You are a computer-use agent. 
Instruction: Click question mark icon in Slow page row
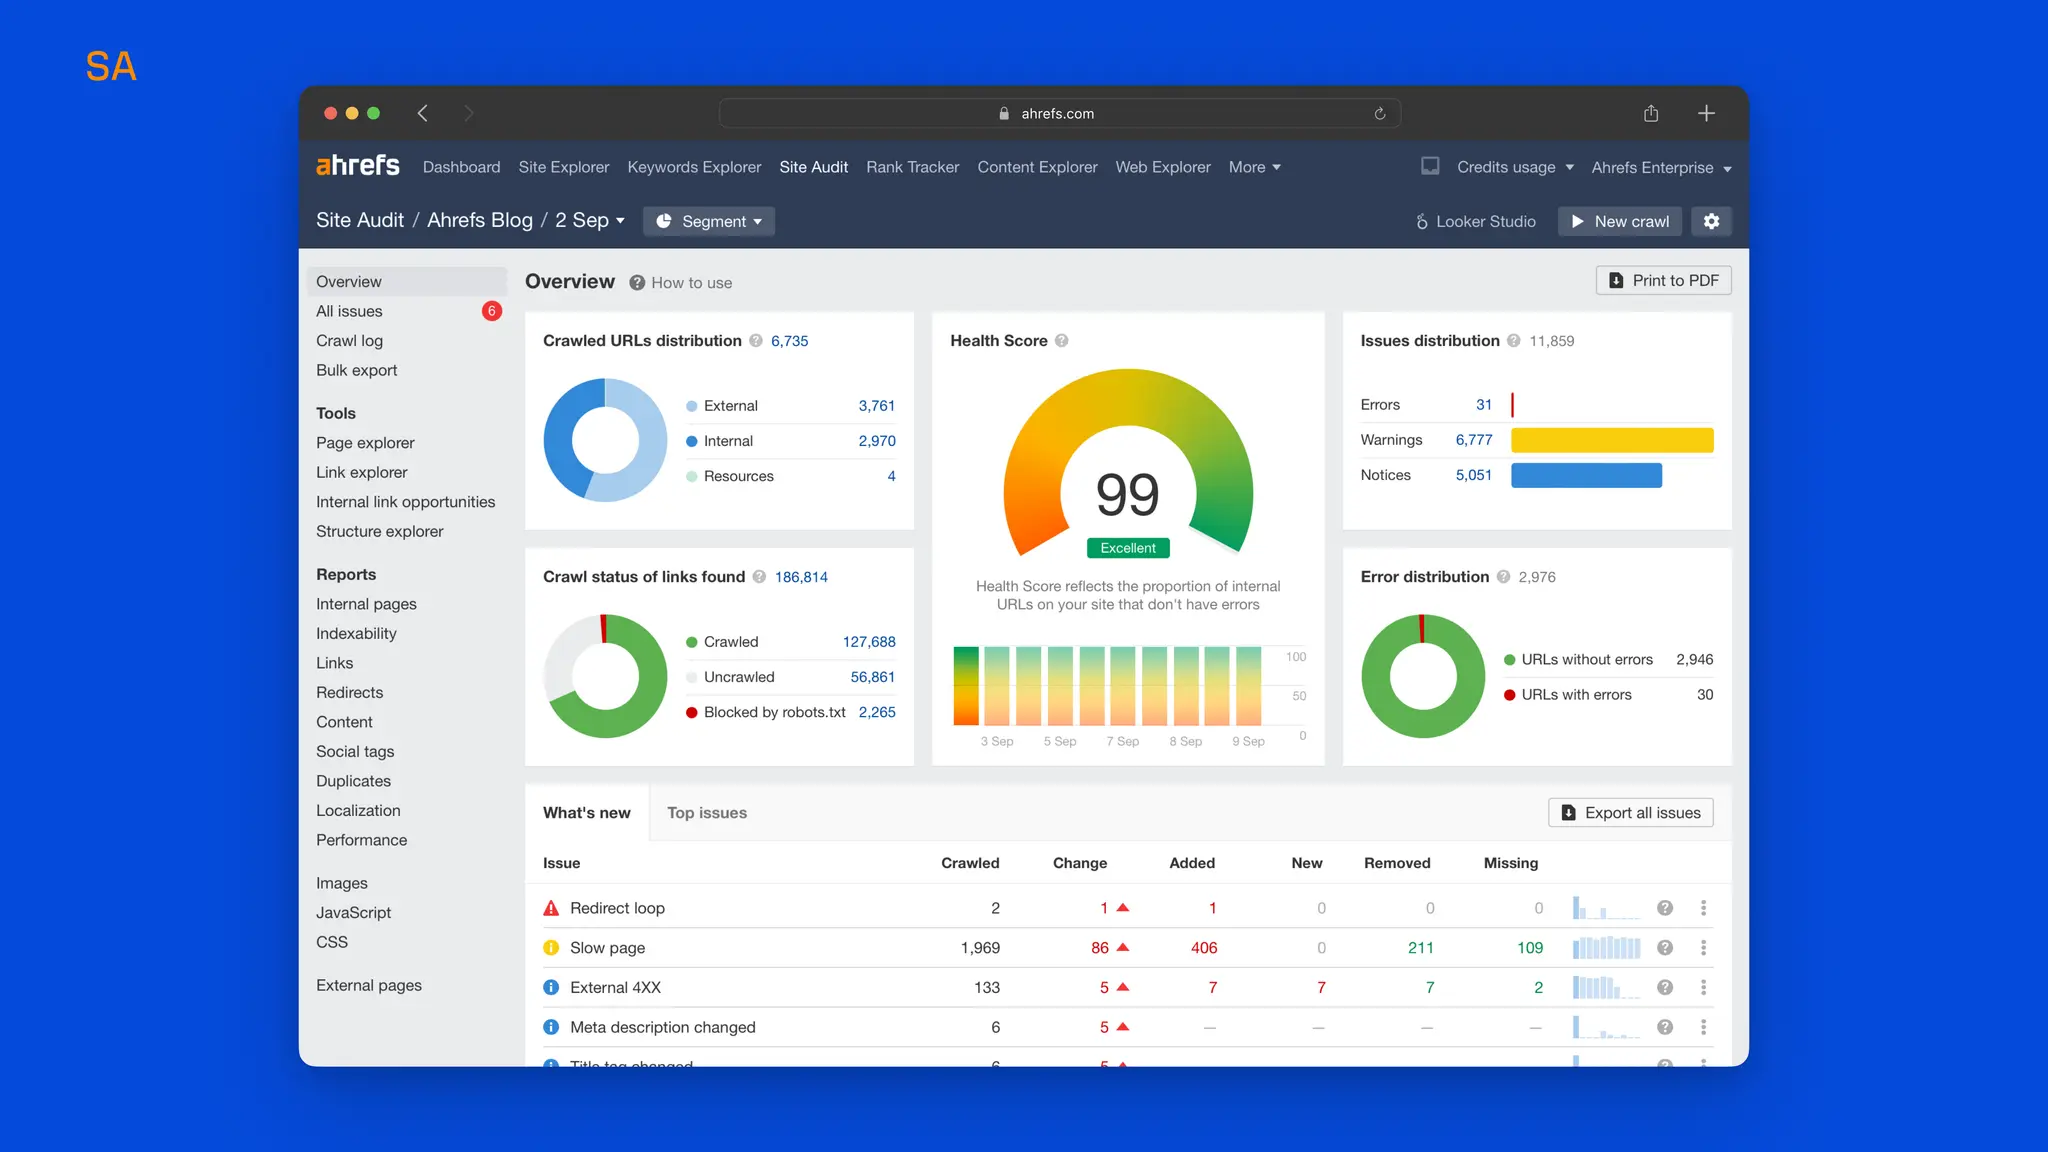coord(1665,948)
